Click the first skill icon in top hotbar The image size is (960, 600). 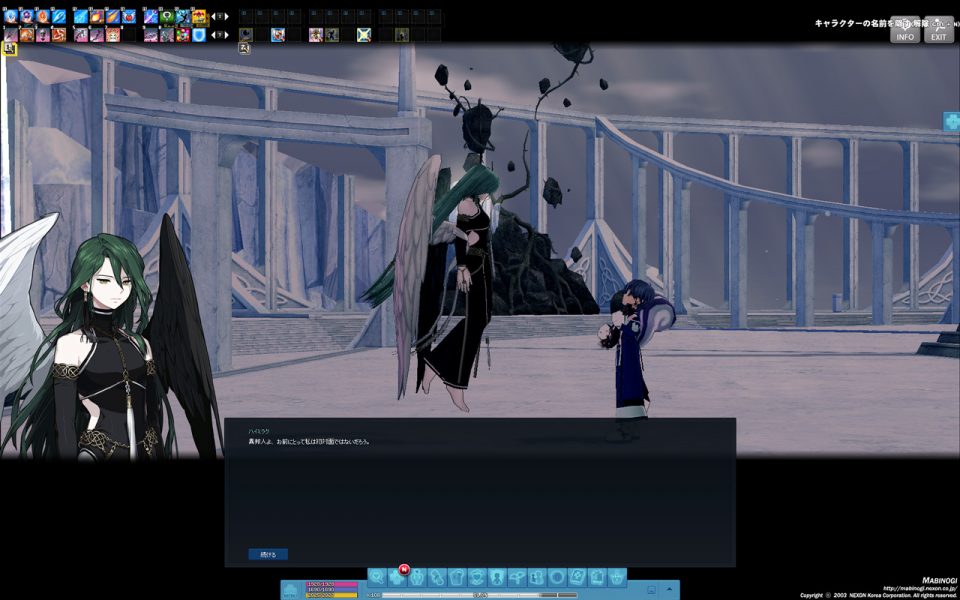(x=11, y=17)
